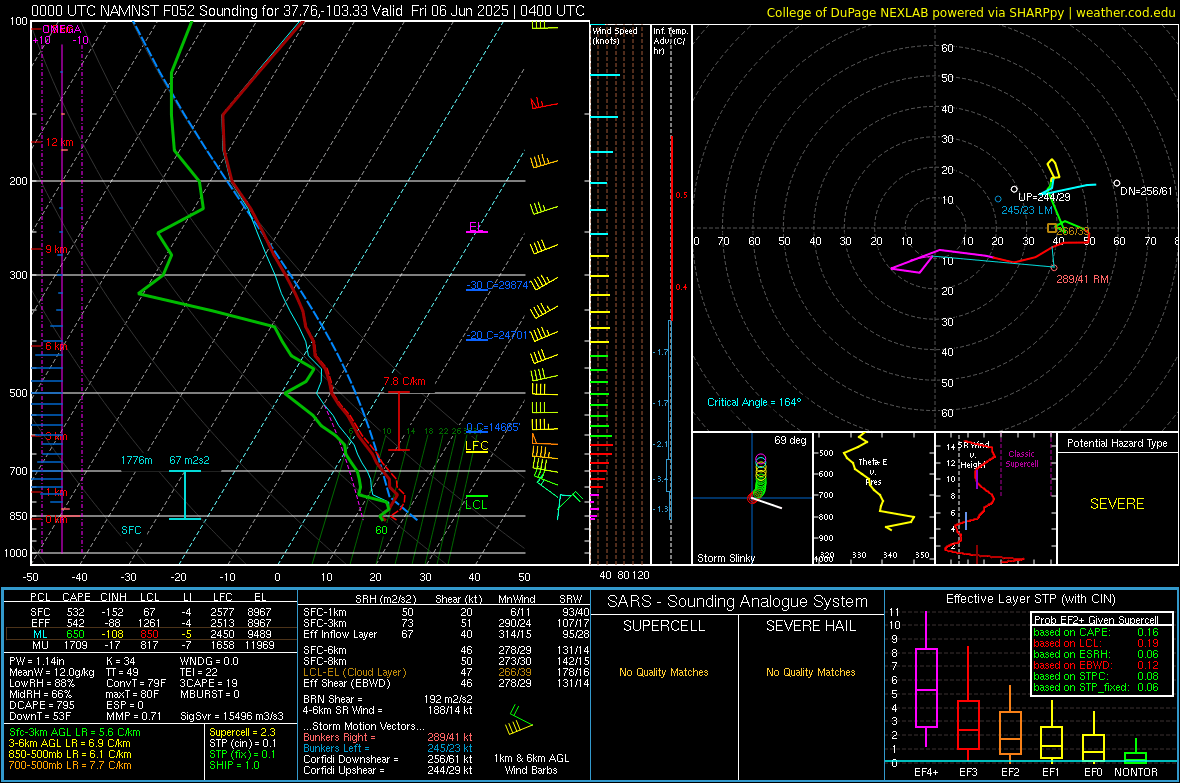
Task: Click the DCAPE = 795 value
Action: pos(41,705)
